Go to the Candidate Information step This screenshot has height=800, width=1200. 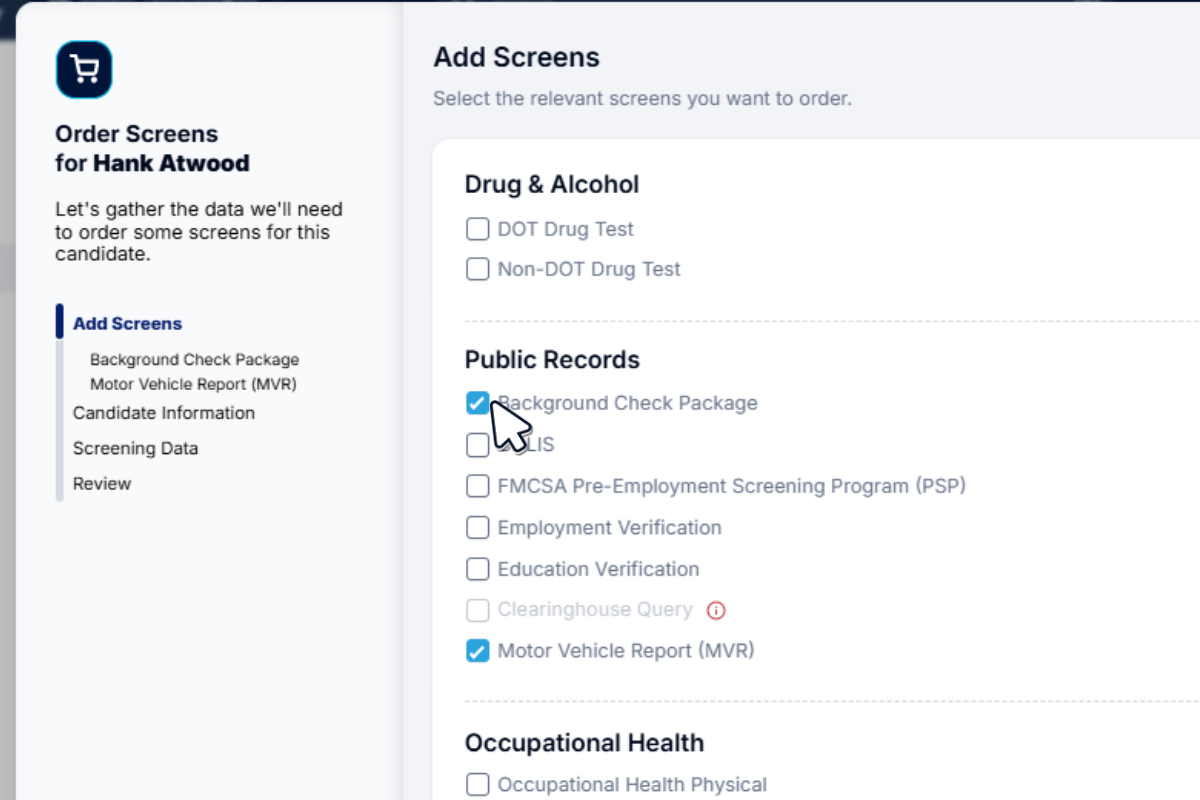164,413
